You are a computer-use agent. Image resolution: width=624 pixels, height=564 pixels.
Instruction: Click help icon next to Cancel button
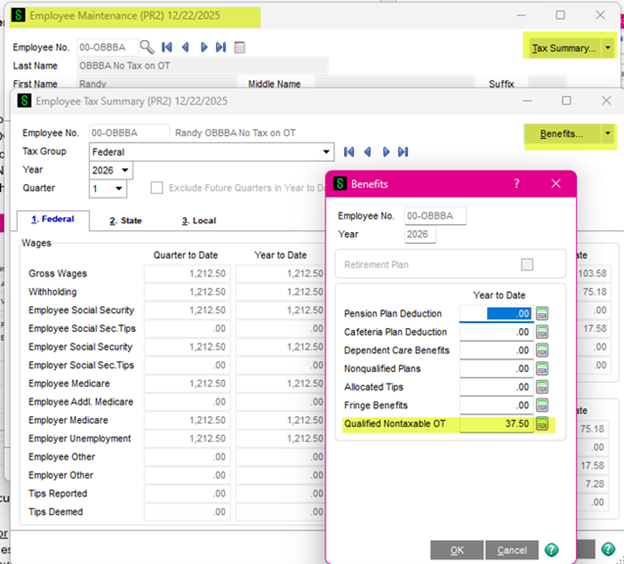[551, 550]
